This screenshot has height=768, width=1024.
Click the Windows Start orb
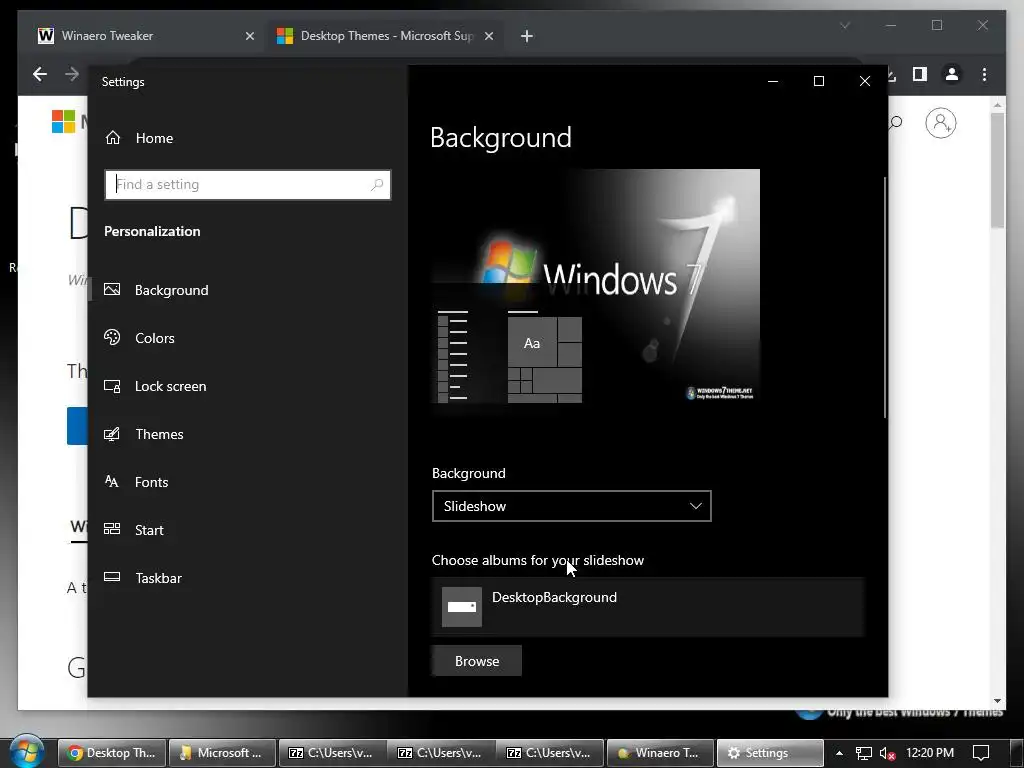(27, 752)
